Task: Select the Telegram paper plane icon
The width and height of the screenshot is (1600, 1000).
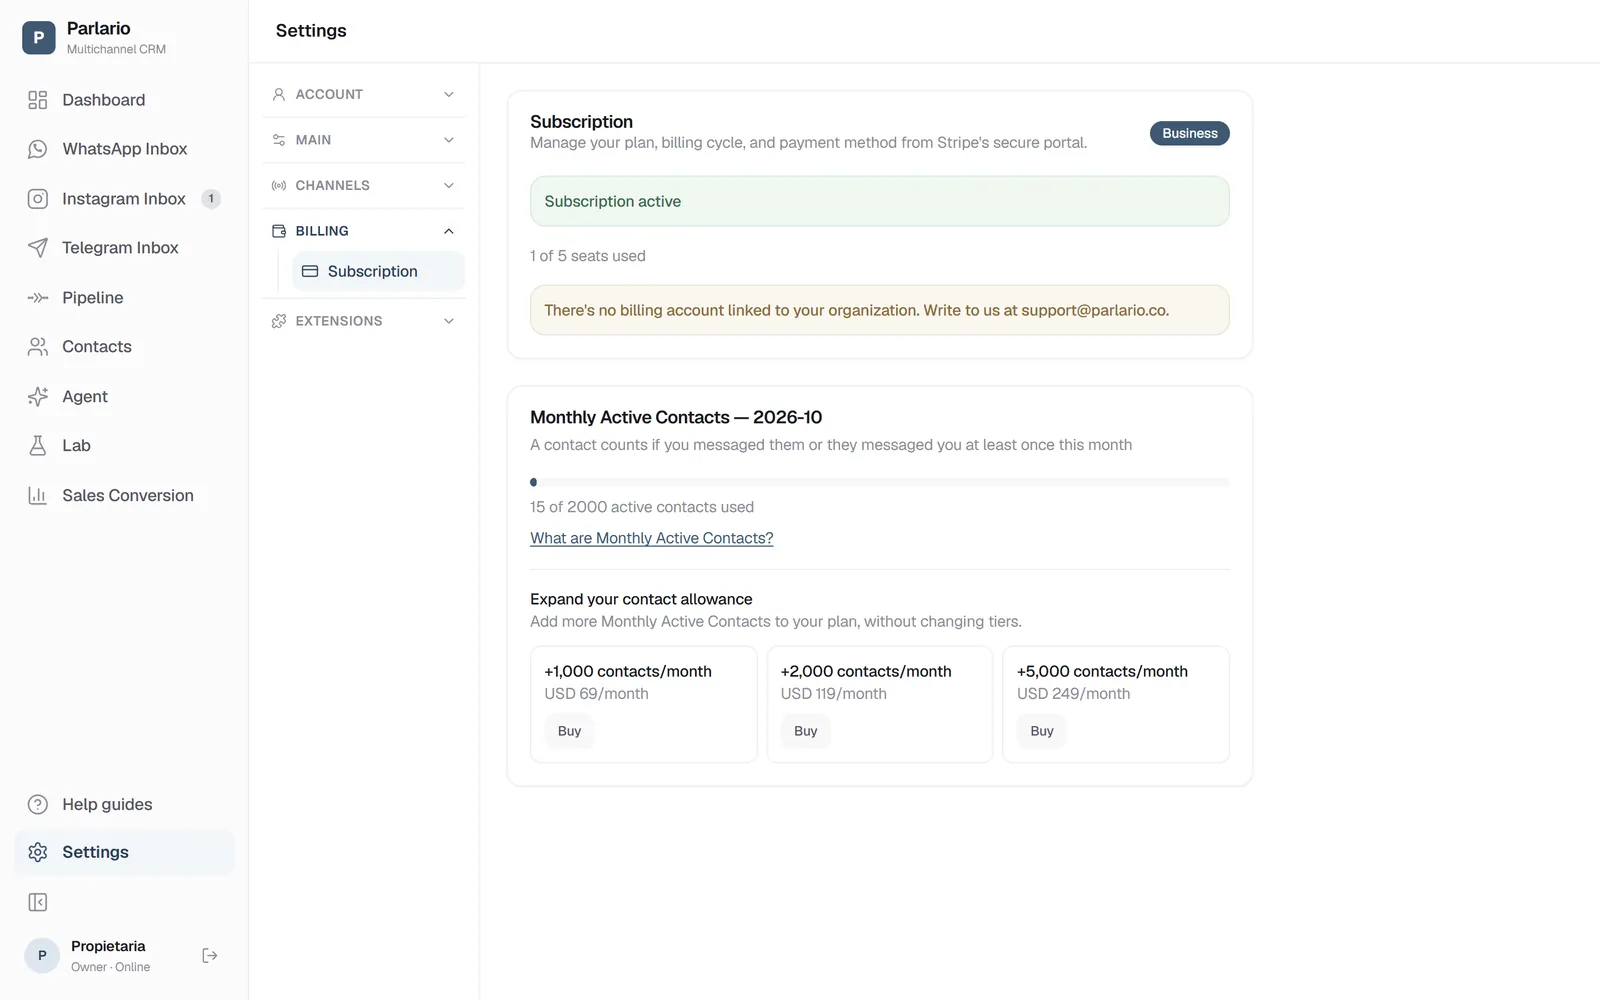Action: (38, 248)
